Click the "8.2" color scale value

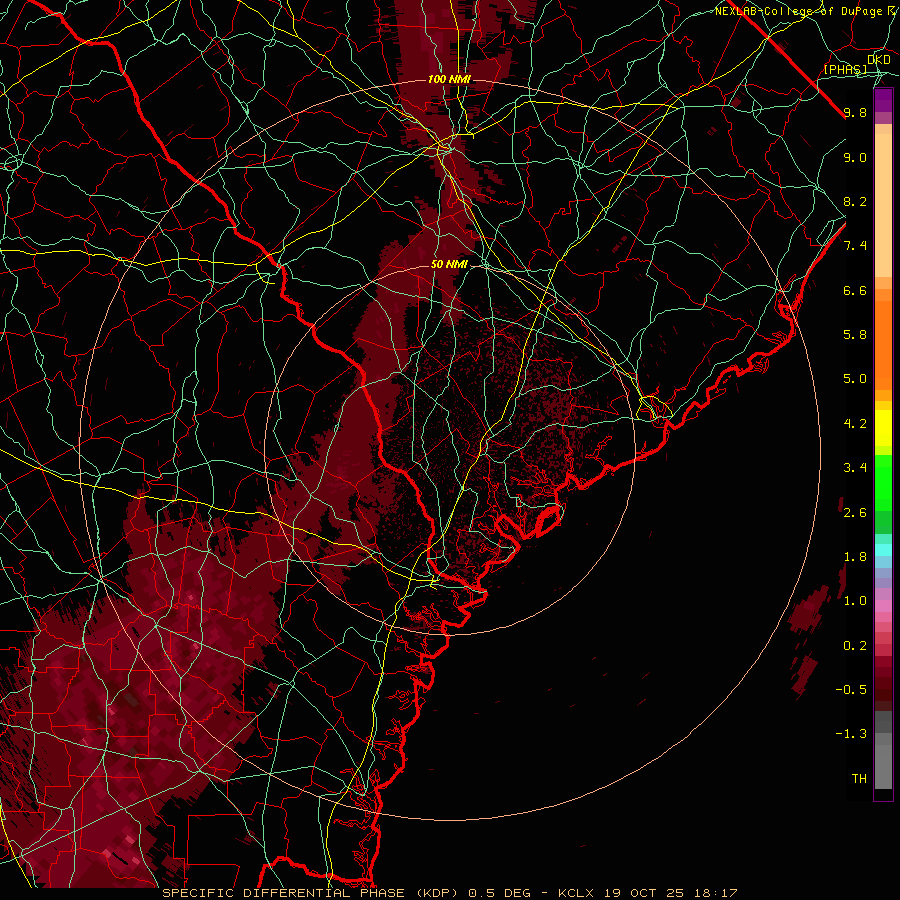[855, 201]
